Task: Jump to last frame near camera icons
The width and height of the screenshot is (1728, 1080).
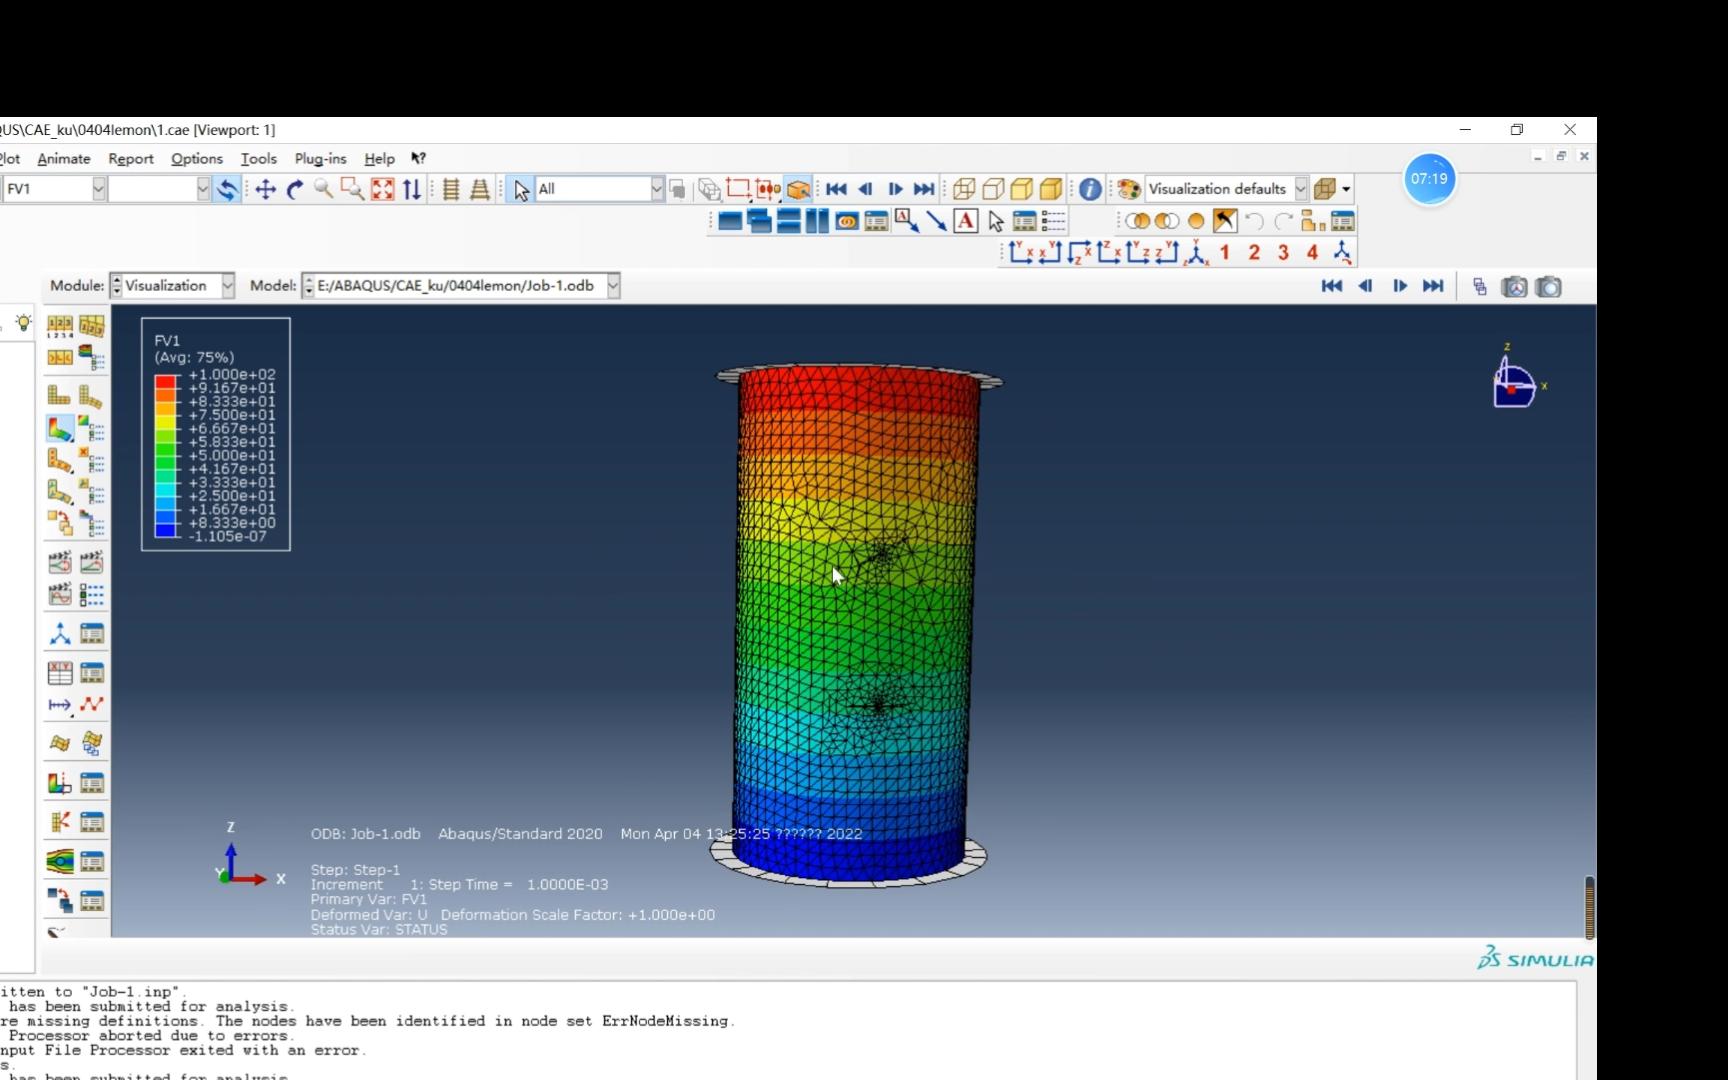Action: pos(1433,286)
